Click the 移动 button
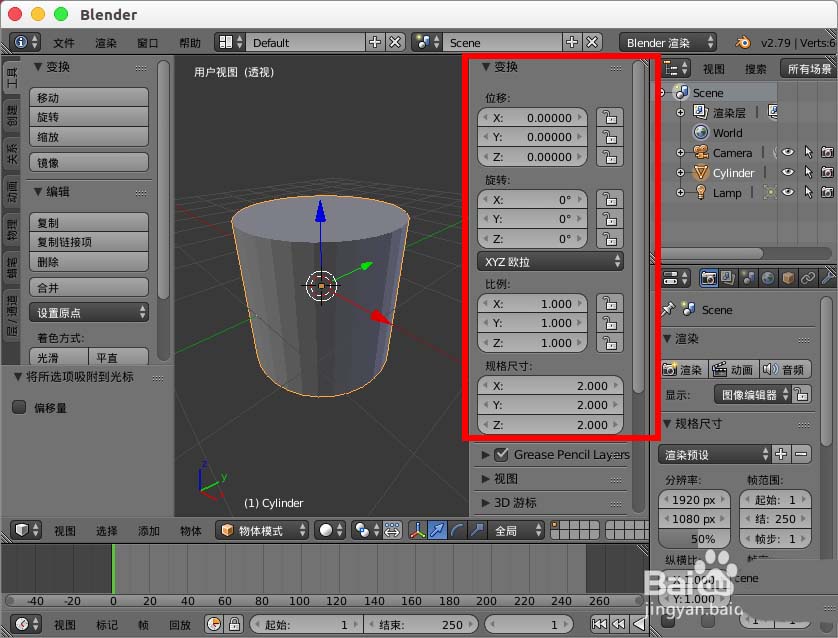This screenshot has height=638, width=838. (x=89, y=97)
